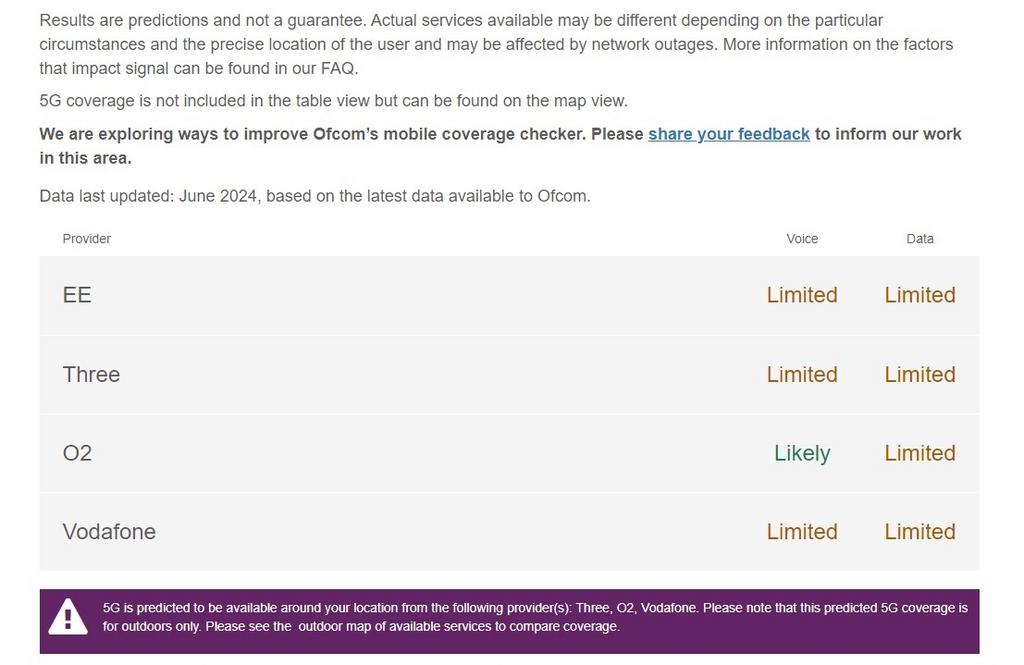
Task: Select the Three provider name
Action: click(91, 374)
